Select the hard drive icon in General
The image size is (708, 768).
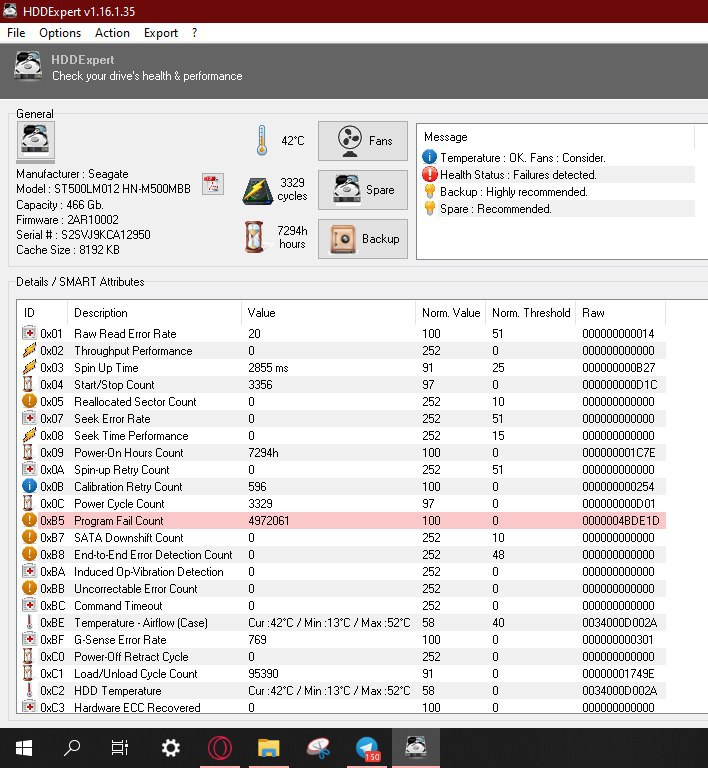click(x=35, y=140)
